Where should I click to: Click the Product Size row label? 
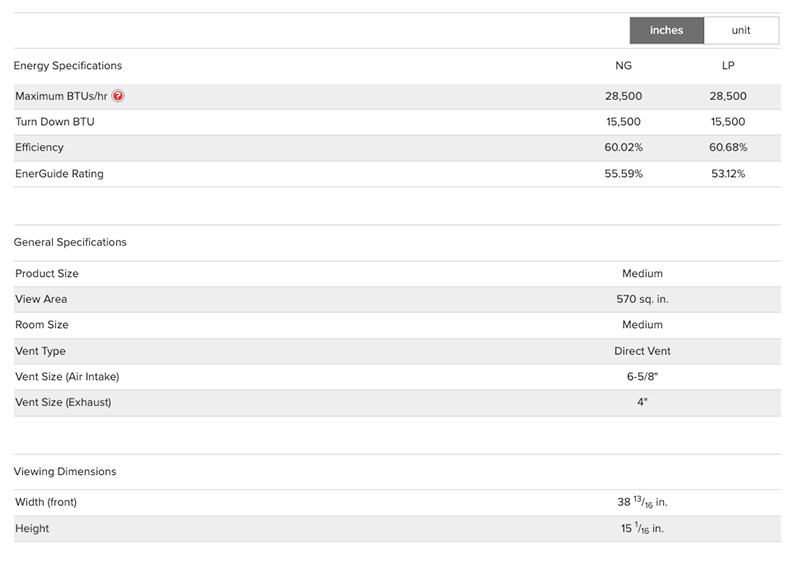point(47,274)
